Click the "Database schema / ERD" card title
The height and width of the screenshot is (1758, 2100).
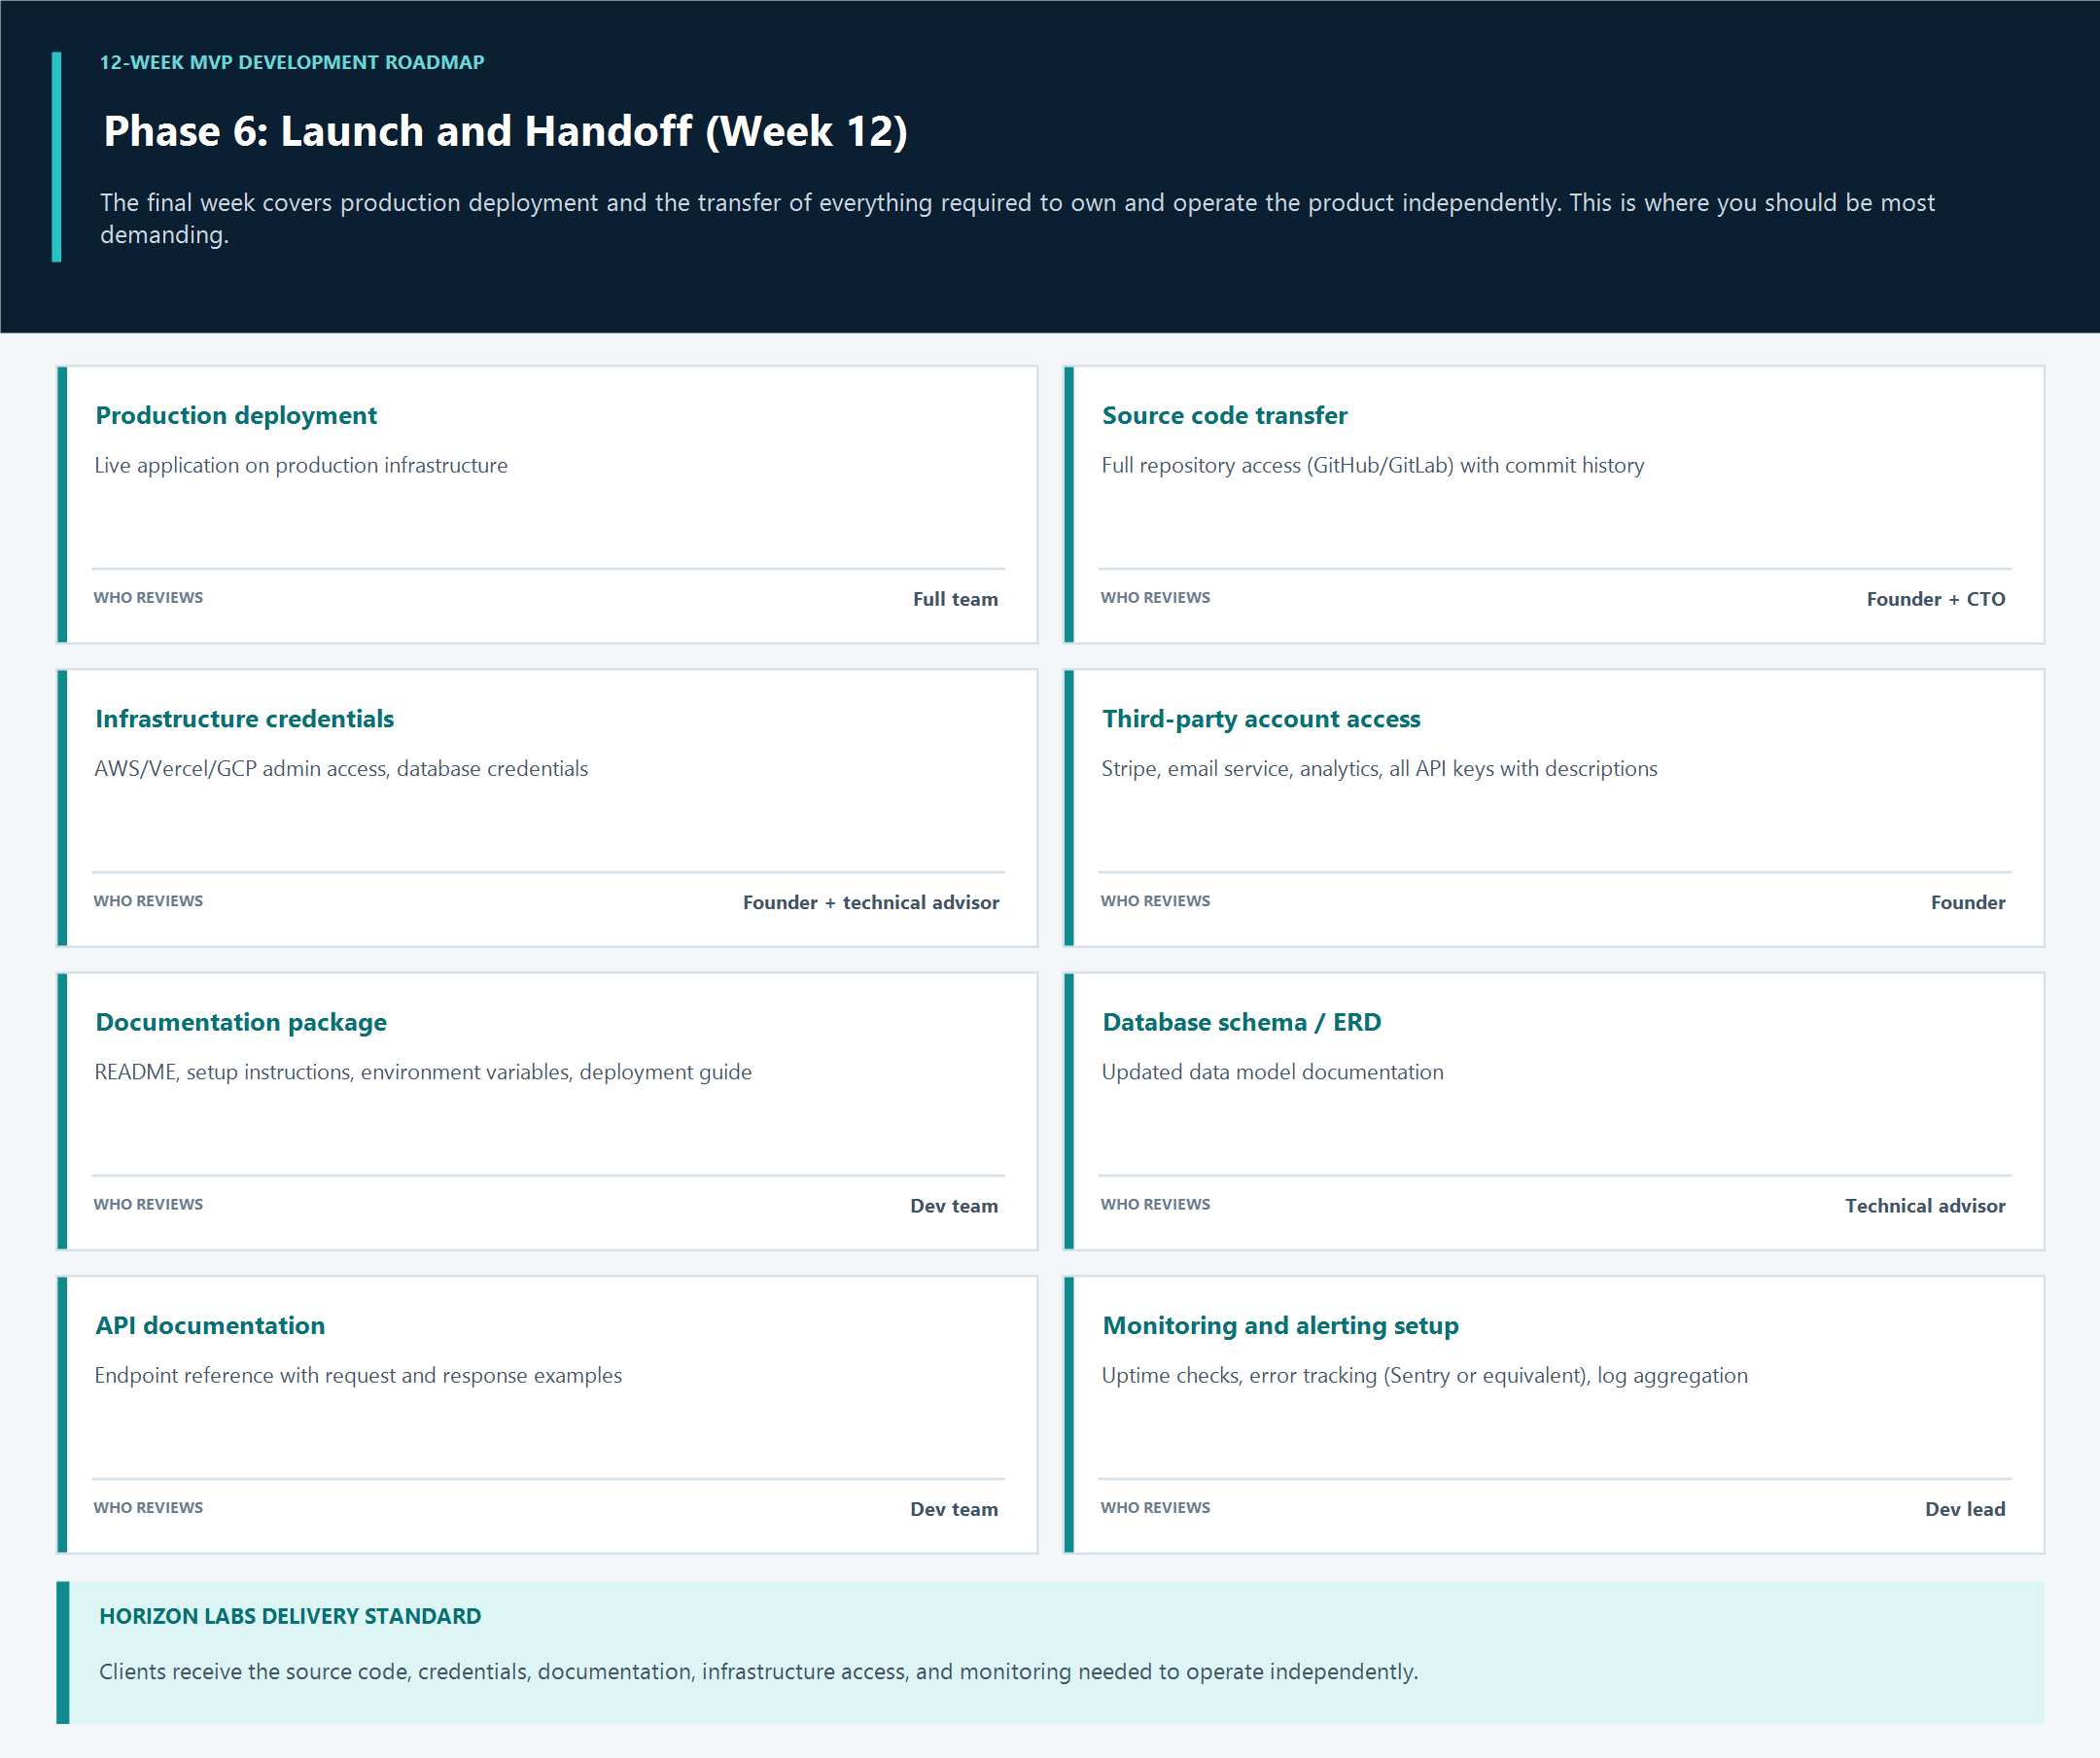click(1242, 1022)
